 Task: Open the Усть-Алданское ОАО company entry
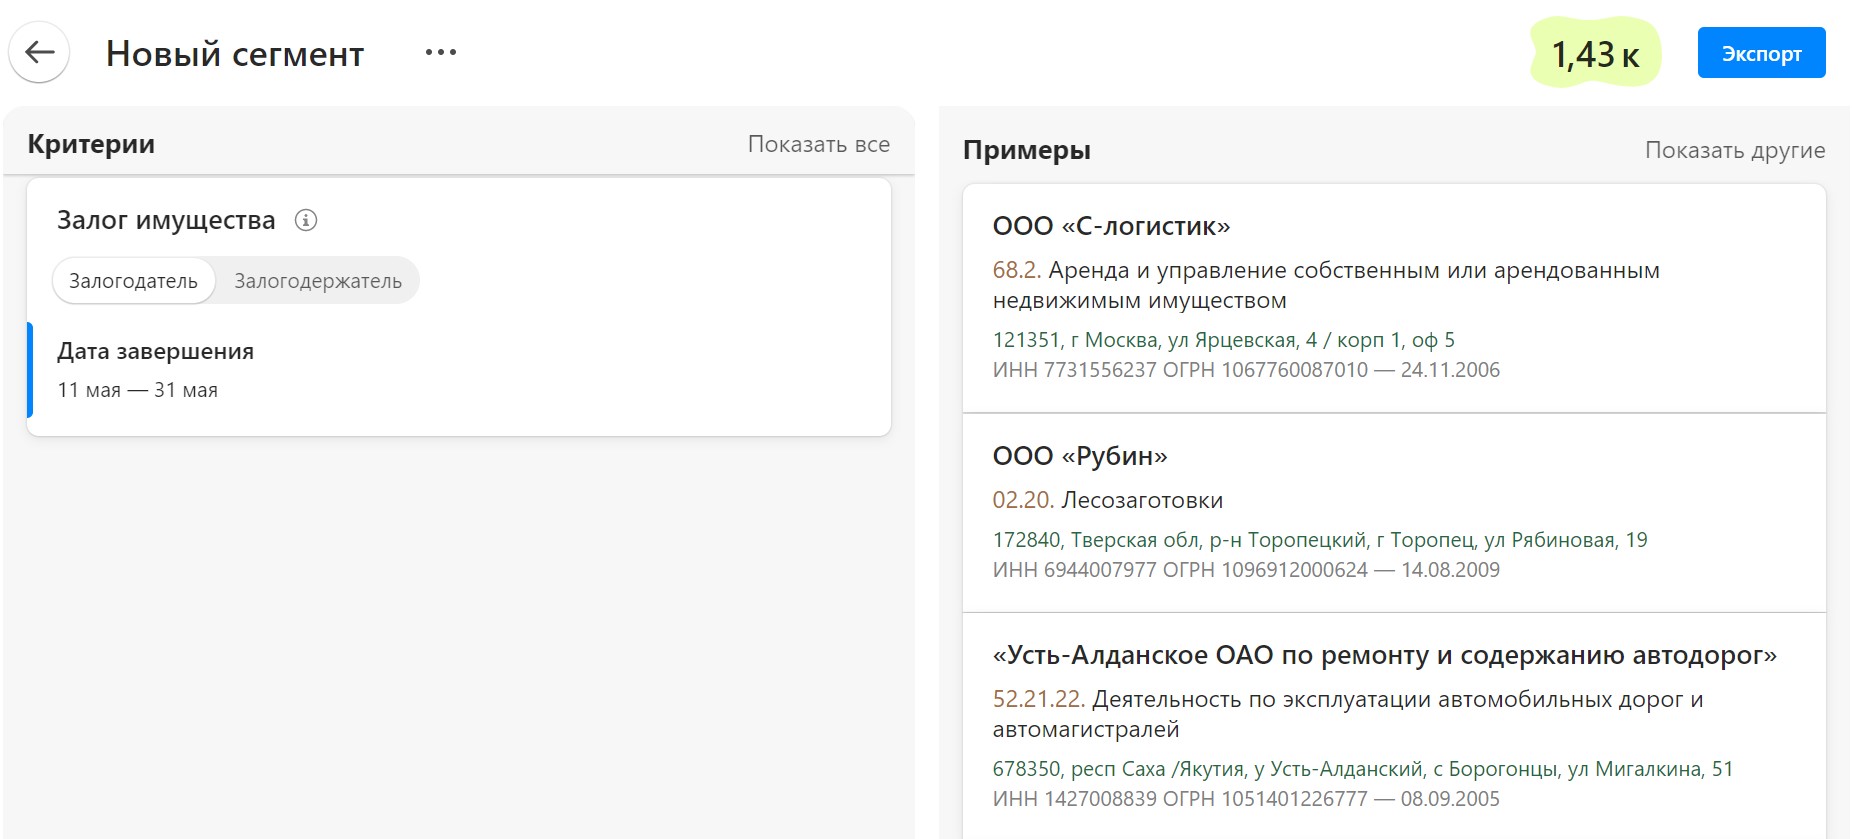coord(1384,655)
